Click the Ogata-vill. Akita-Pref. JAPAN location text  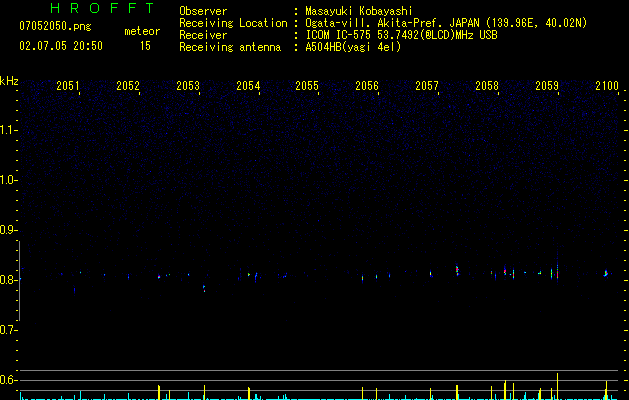tap(392, 23)
